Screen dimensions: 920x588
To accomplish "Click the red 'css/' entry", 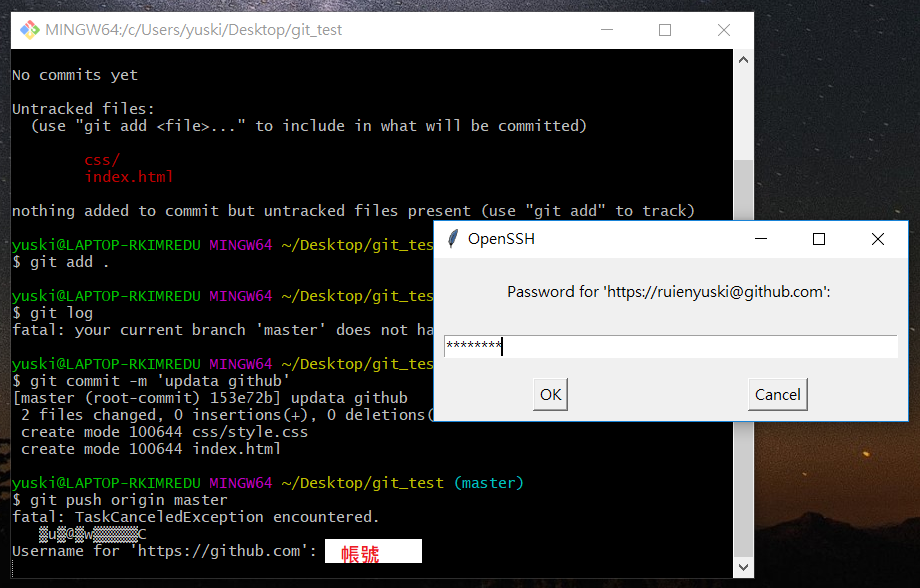I will pyautogui.click(x=102, y=160).
